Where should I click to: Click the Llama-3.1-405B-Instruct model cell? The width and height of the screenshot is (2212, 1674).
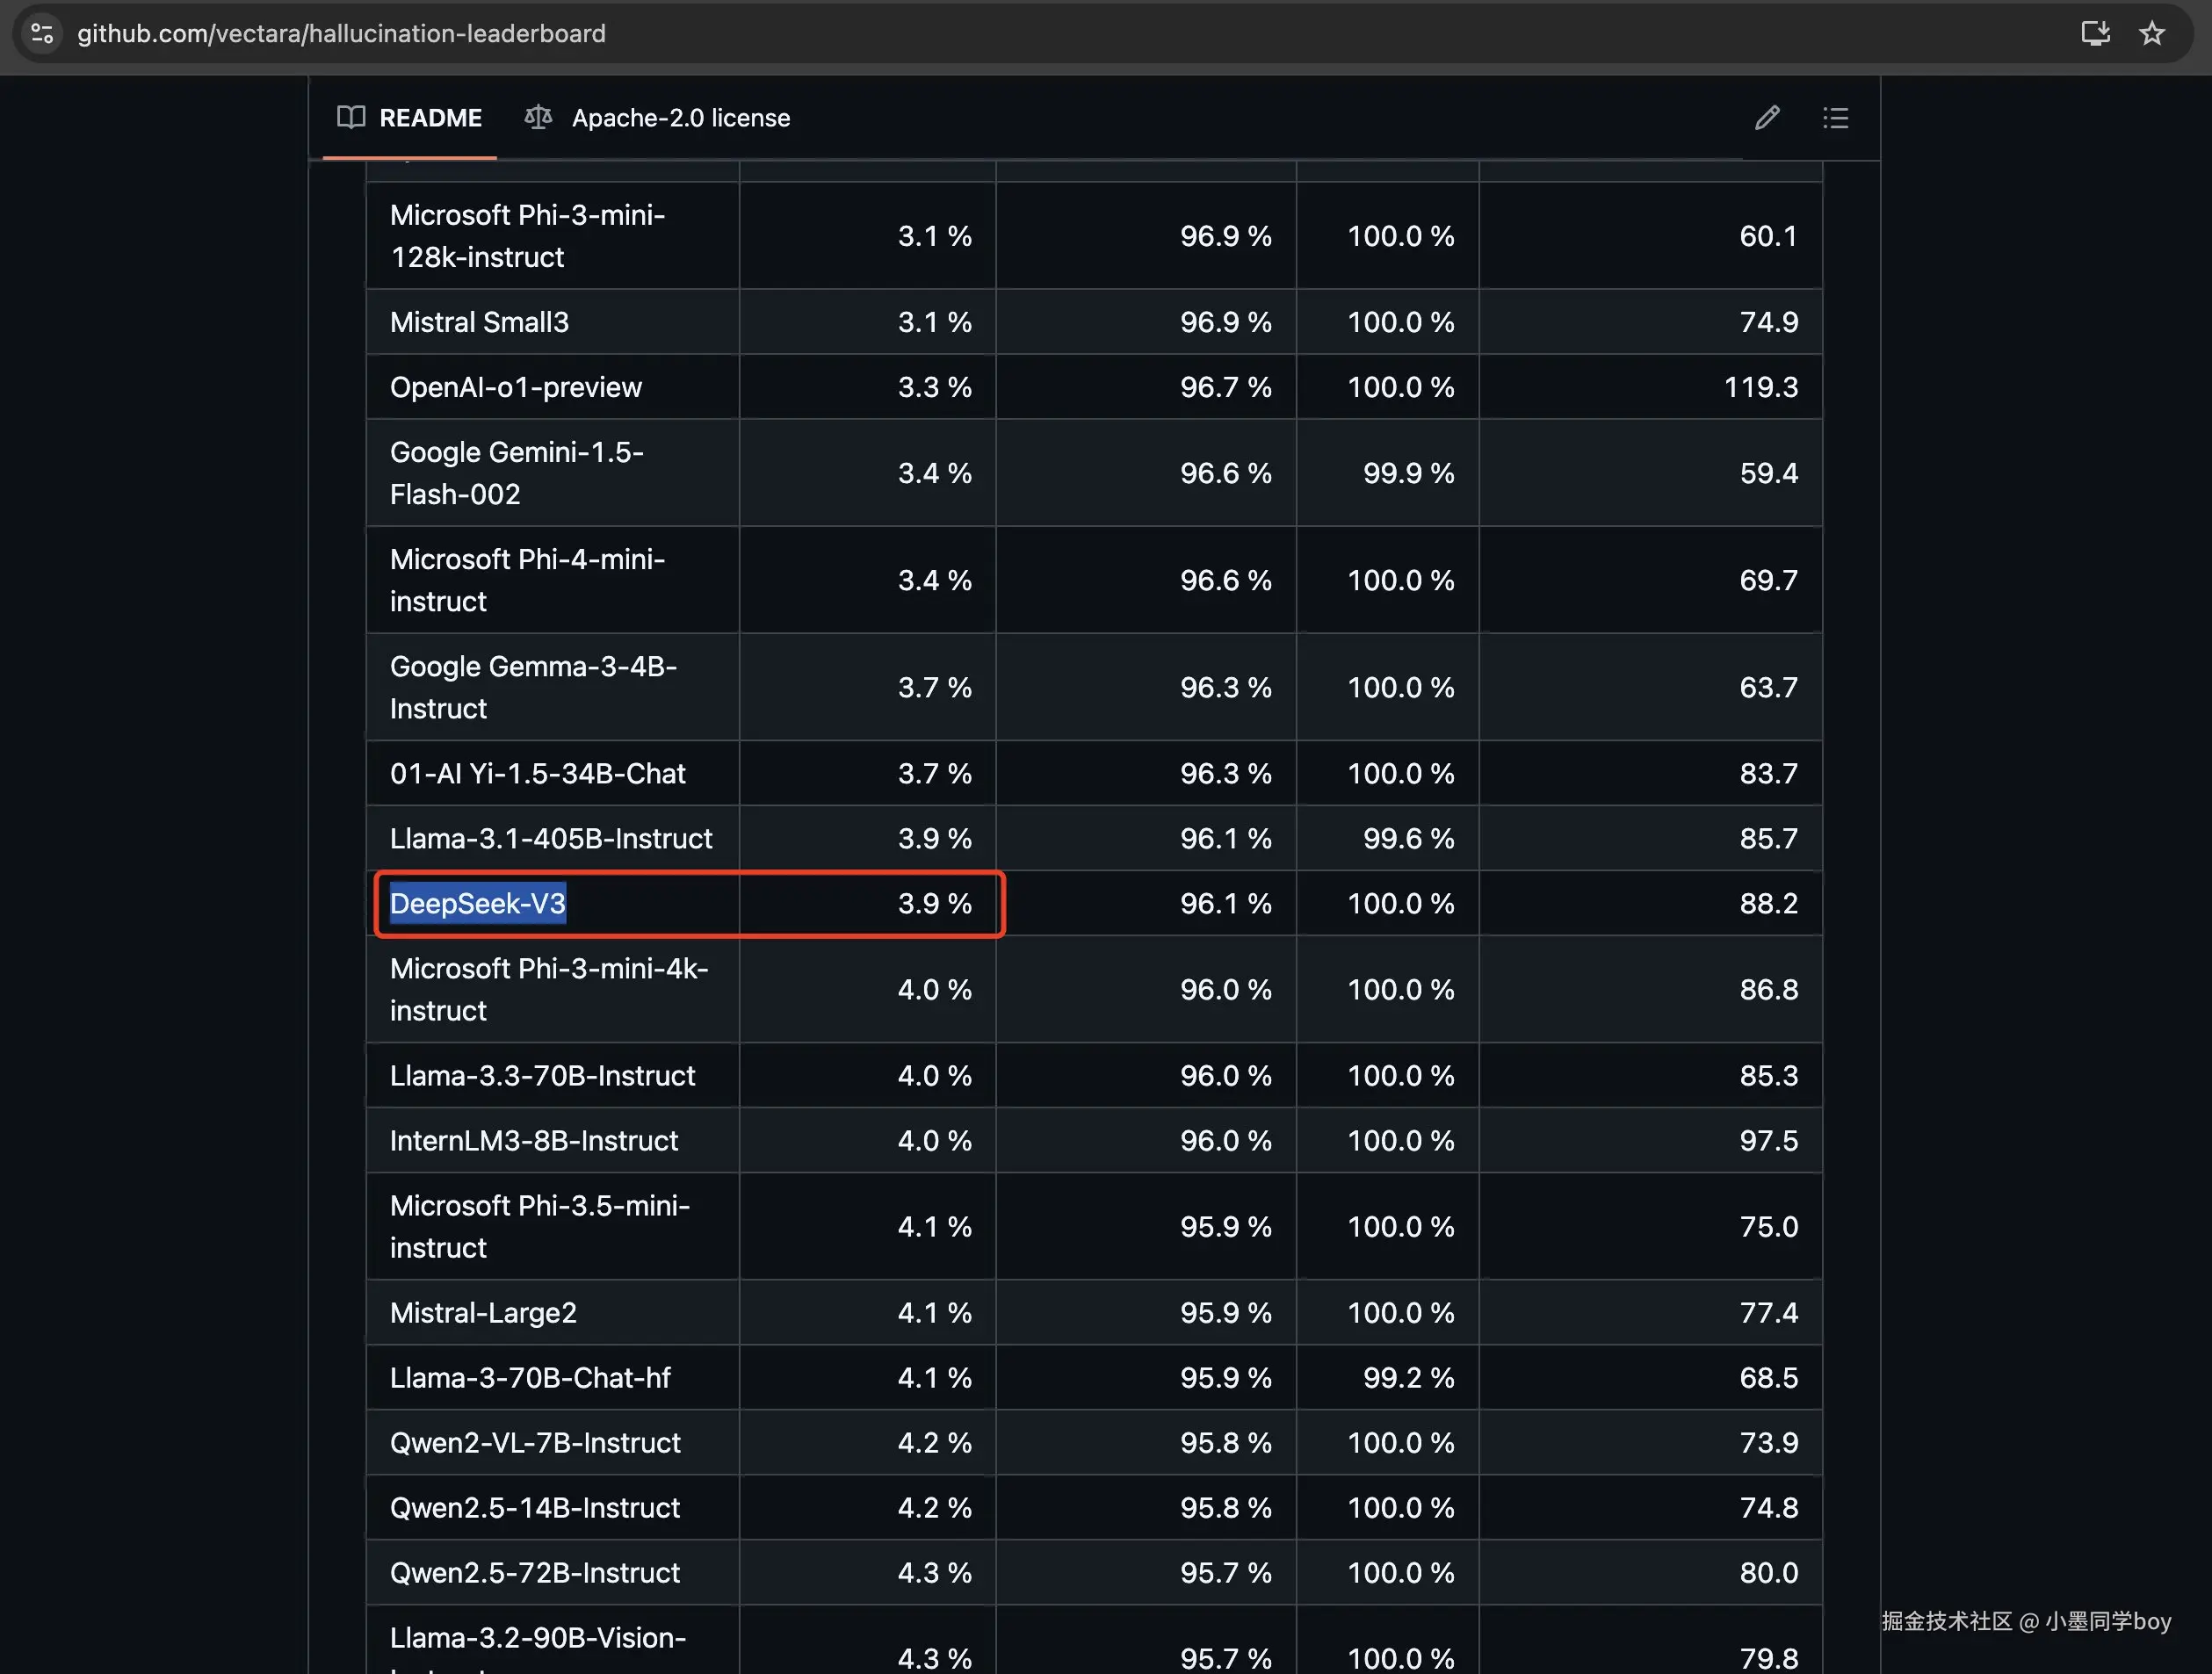[550, 838]
